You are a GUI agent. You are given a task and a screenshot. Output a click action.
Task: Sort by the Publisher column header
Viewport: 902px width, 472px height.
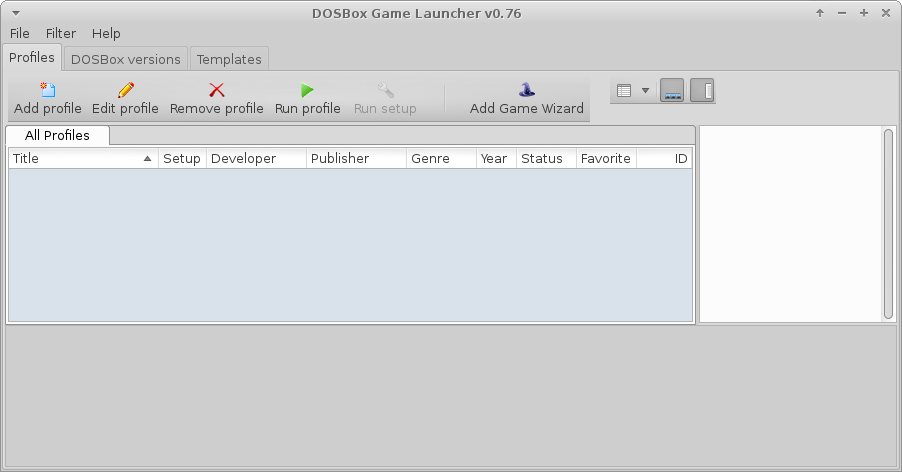[356, 159]
